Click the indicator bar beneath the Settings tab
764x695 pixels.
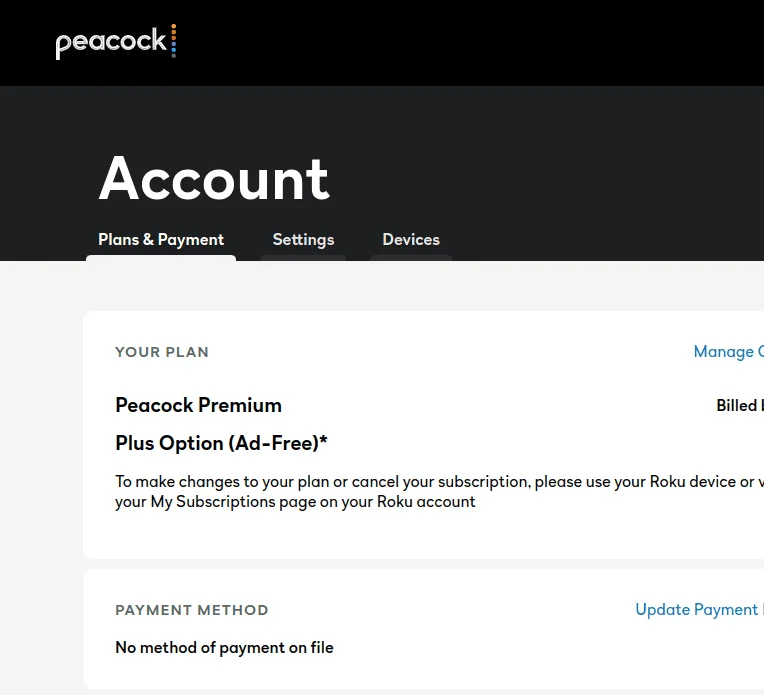coord(303,258)
